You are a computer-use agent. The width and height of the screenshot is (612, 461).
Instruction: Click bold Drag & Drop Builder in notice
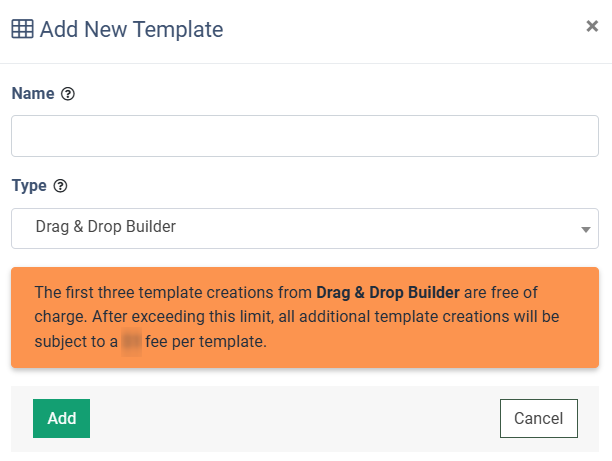click(x=387, y=293)
